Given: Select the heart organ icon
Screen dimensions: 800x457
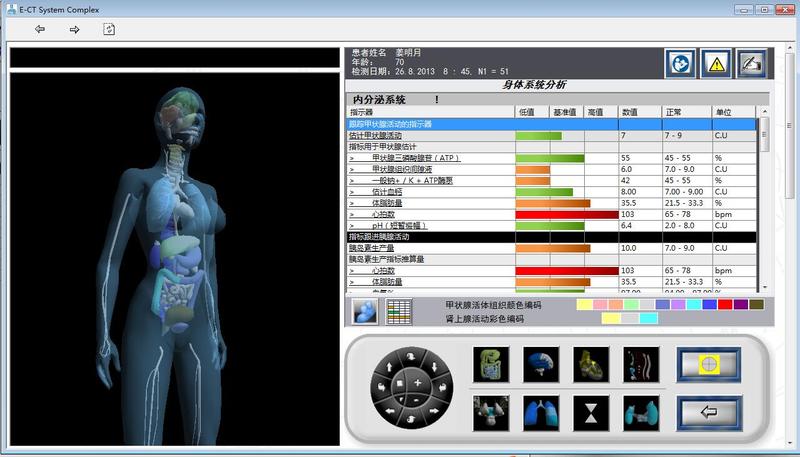Looking at the screenshot, I should (590, 363).
